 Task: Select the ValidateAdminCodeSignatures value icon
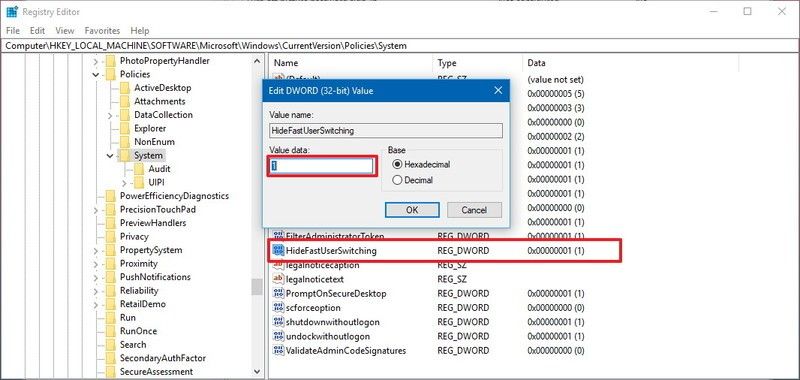coord(279,350)
